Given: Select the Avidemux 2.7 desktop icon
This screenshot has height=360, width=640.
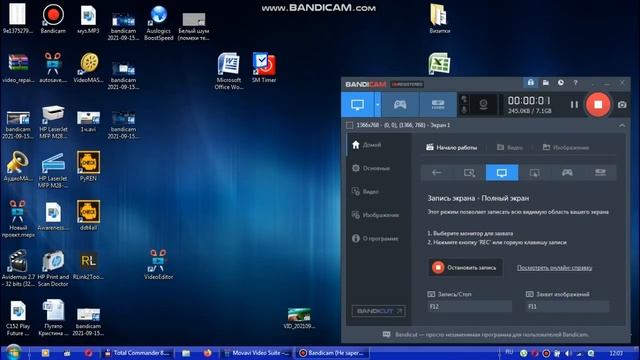Looking at the screenshot, I should click(18, 268).
